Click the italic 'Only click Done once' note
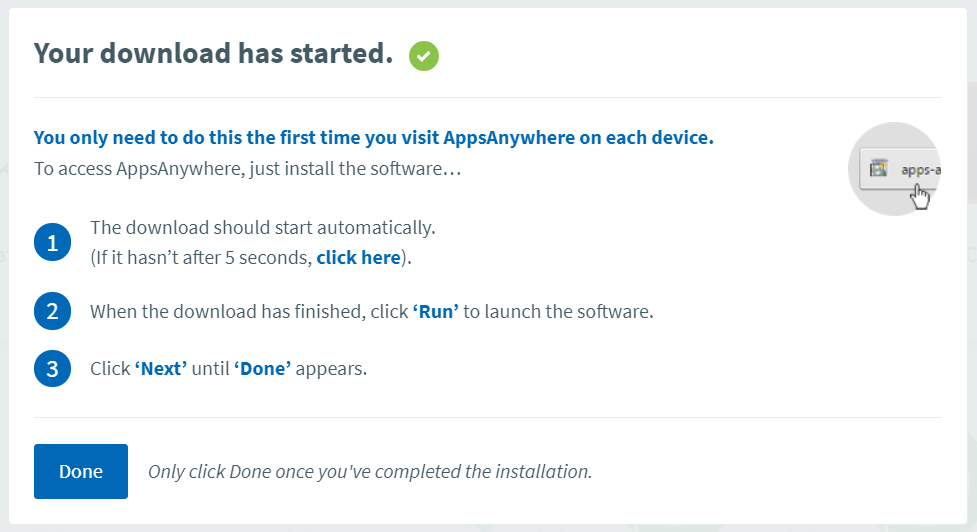Viewport: 977px width, 532px height. coord(370,471)
